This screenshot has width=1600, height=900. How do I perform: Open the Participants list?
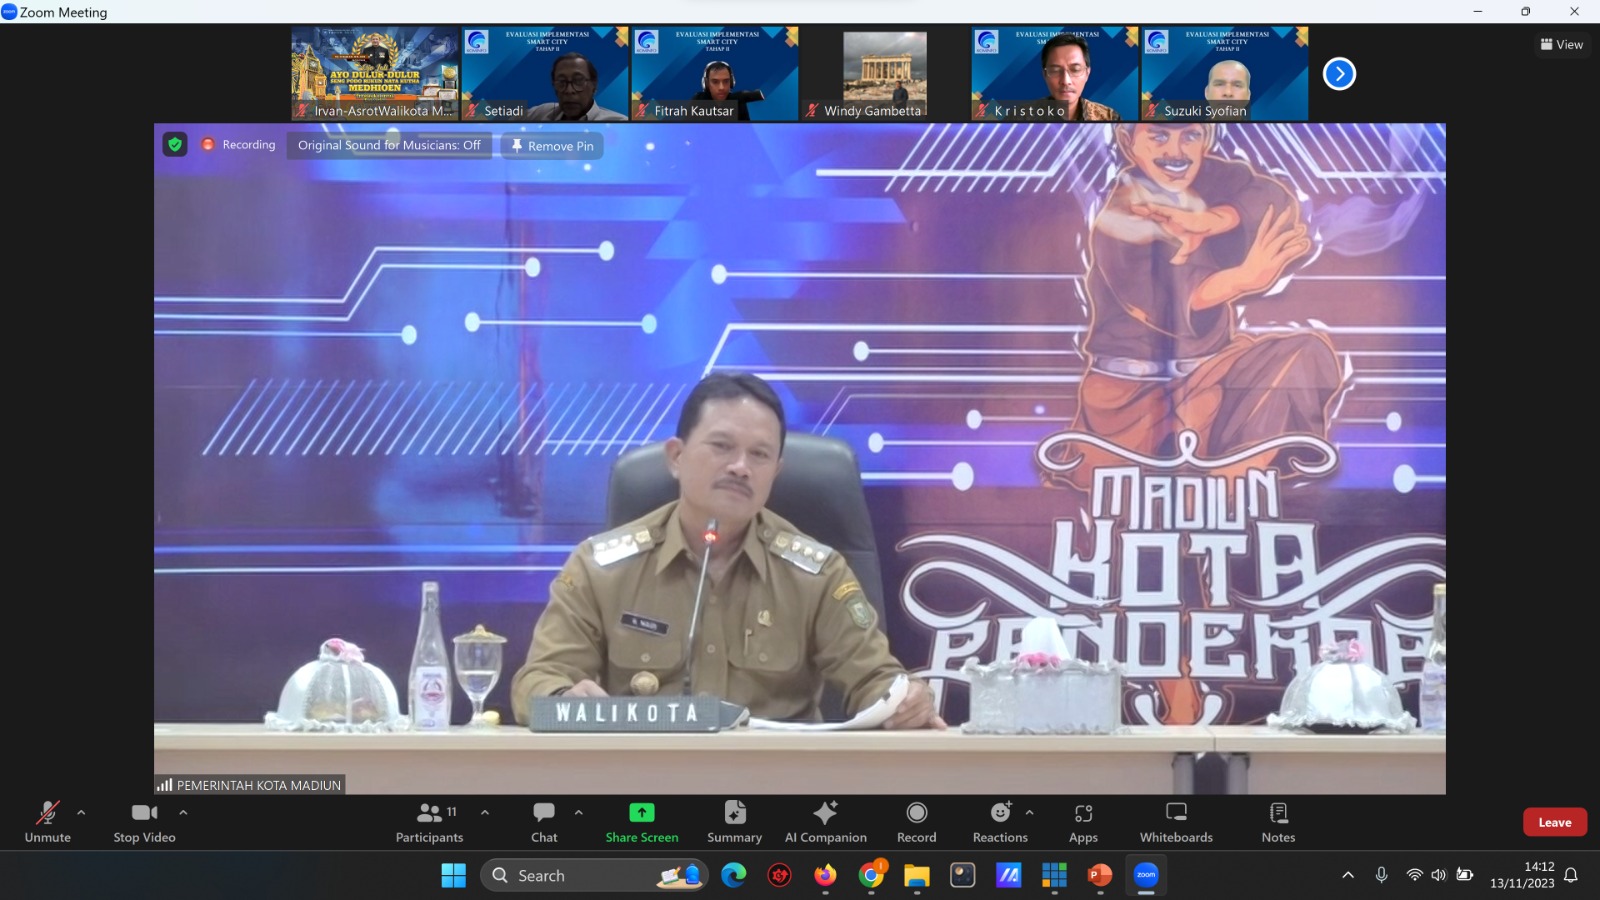pos(429,822)
